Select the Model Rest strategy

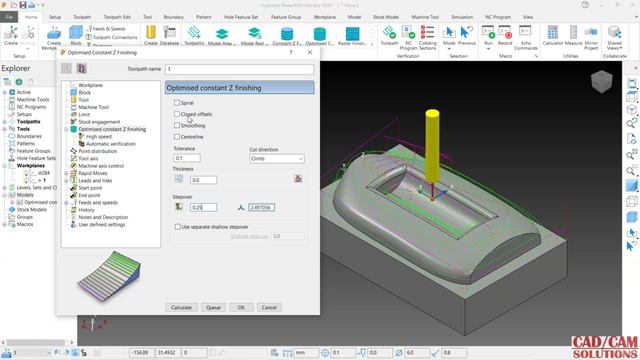[x=254, y=36]
